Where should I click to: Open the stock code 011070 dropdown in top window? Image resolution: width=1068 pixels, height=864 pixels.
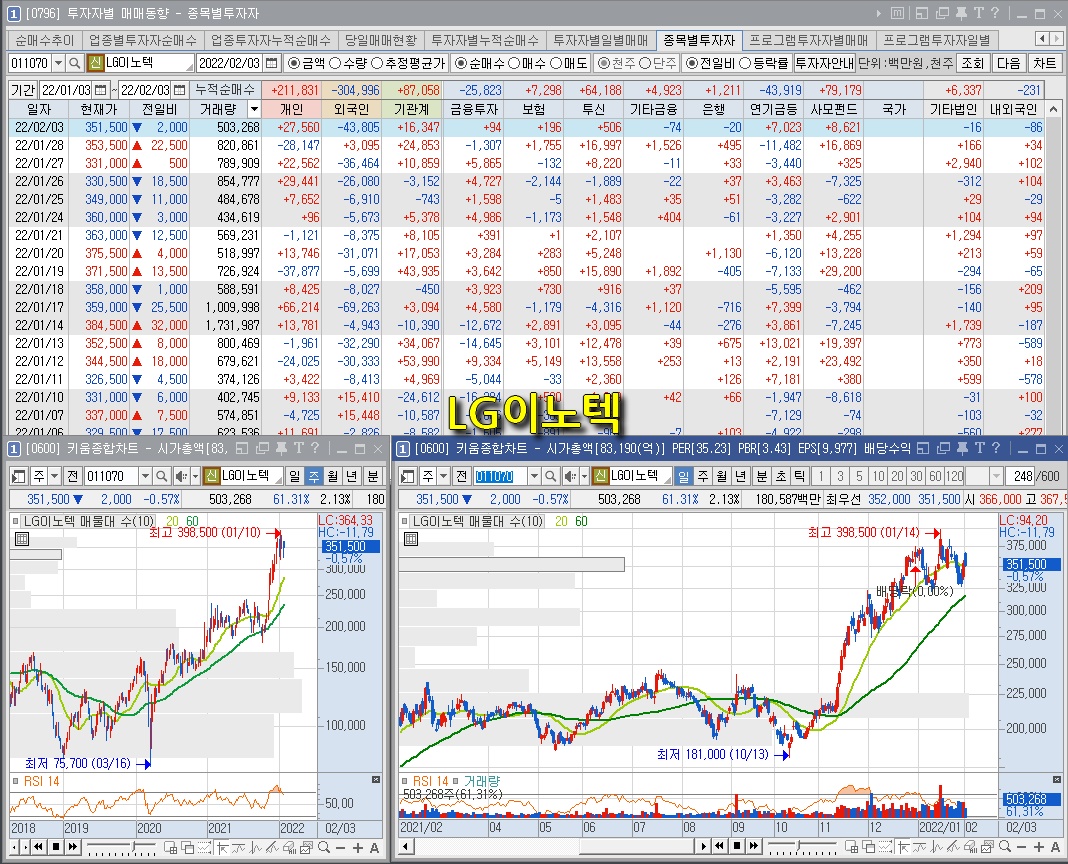[x=58, y=63]
